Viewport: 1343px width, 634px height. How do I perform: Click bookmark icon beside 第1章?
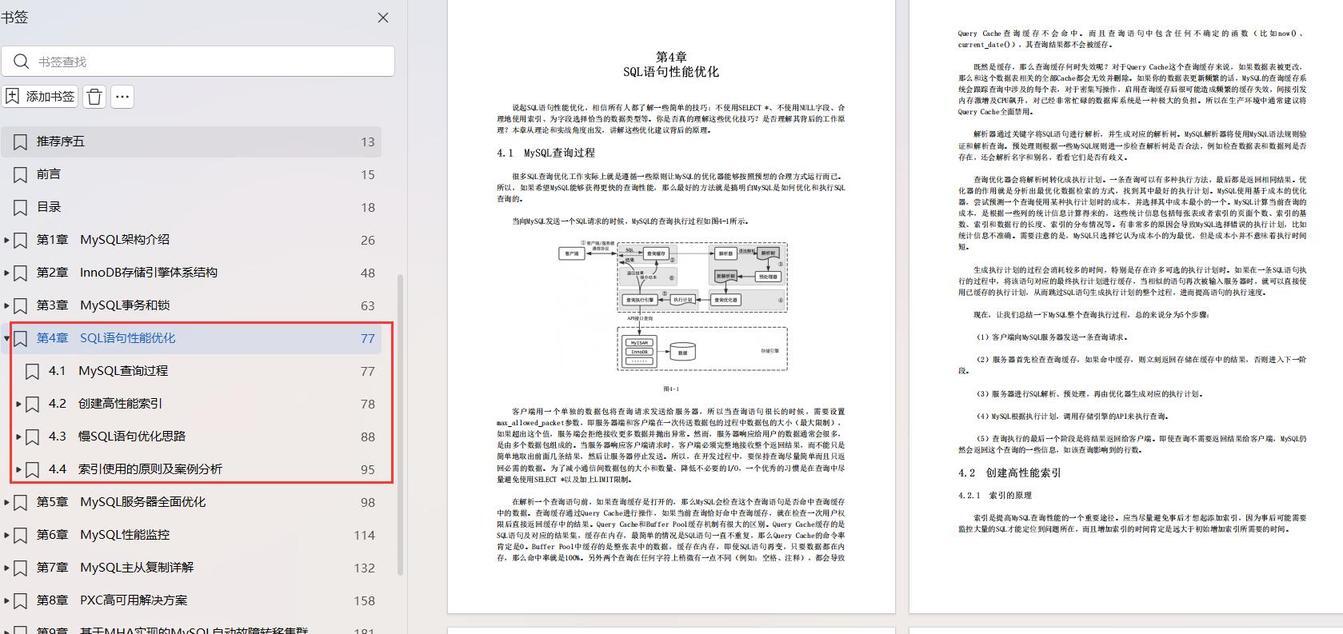point(20,240)
